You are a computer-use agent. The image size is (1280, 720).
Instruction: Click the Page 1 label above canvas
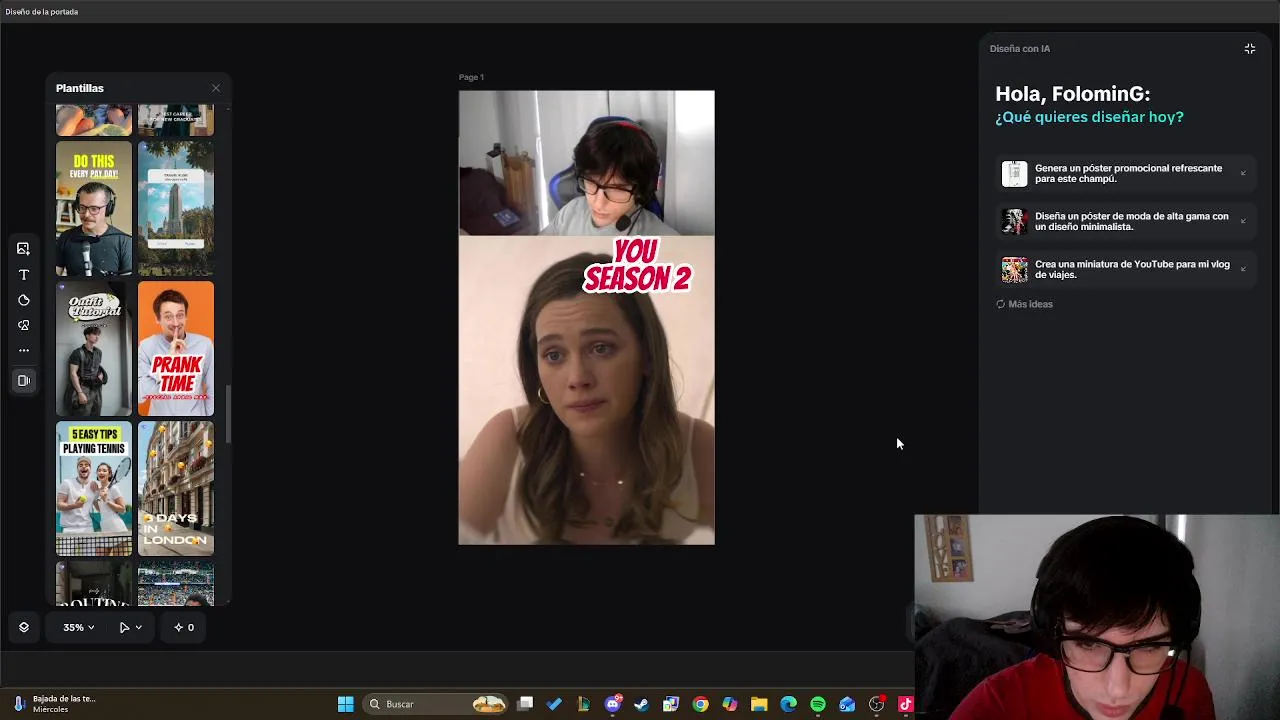[471, 77]
